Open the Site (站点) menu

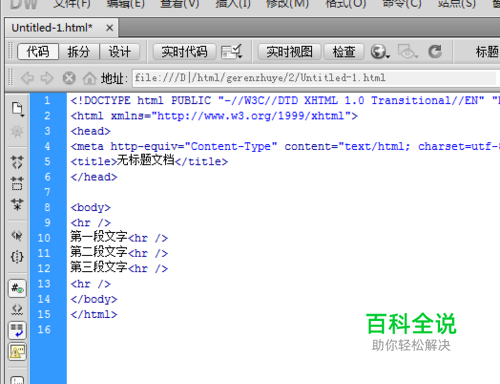(x=457, y=4)
